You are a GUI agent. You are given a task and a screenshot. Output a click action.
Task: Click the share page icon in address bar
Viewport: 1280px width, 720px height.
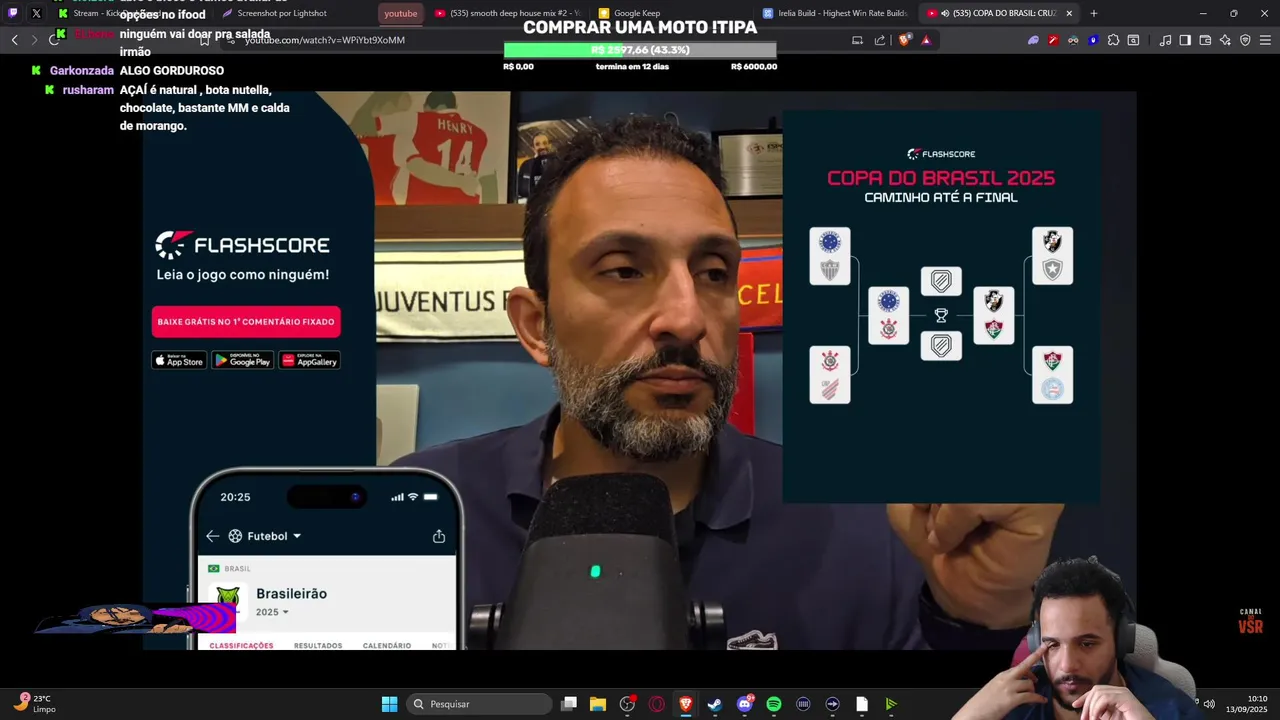(x=880, y=40)
